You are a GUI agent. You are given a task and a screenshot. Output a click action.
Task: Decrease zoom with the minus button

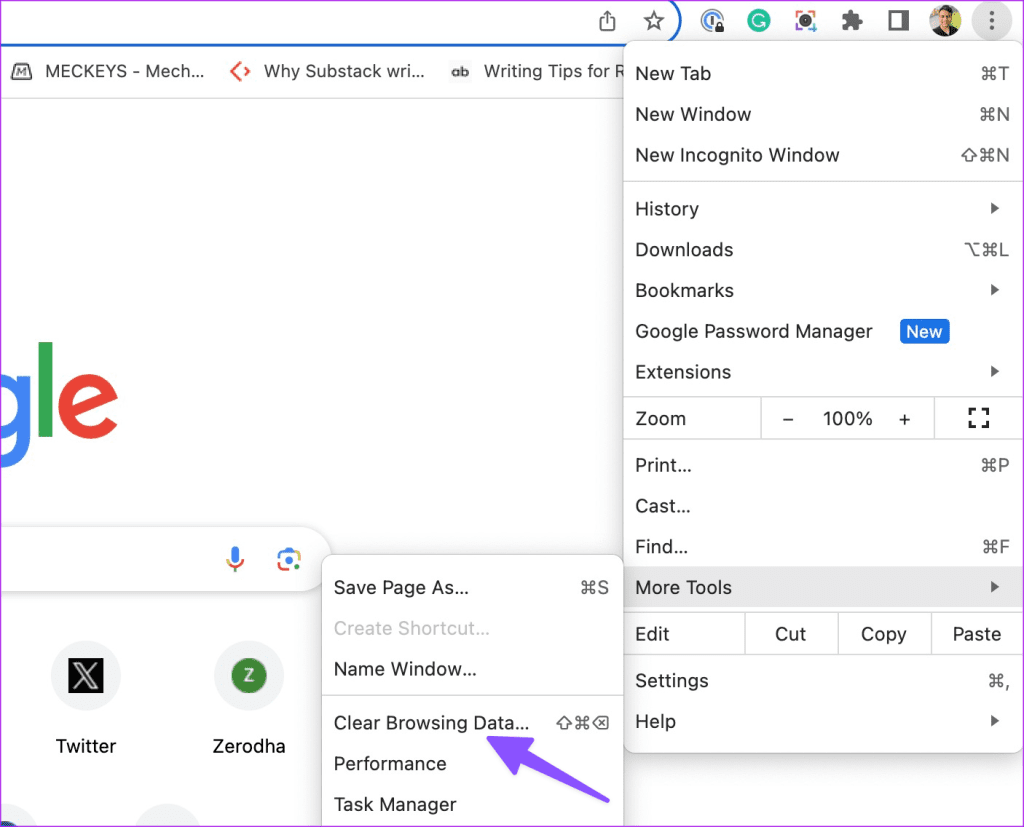point(788,419)
